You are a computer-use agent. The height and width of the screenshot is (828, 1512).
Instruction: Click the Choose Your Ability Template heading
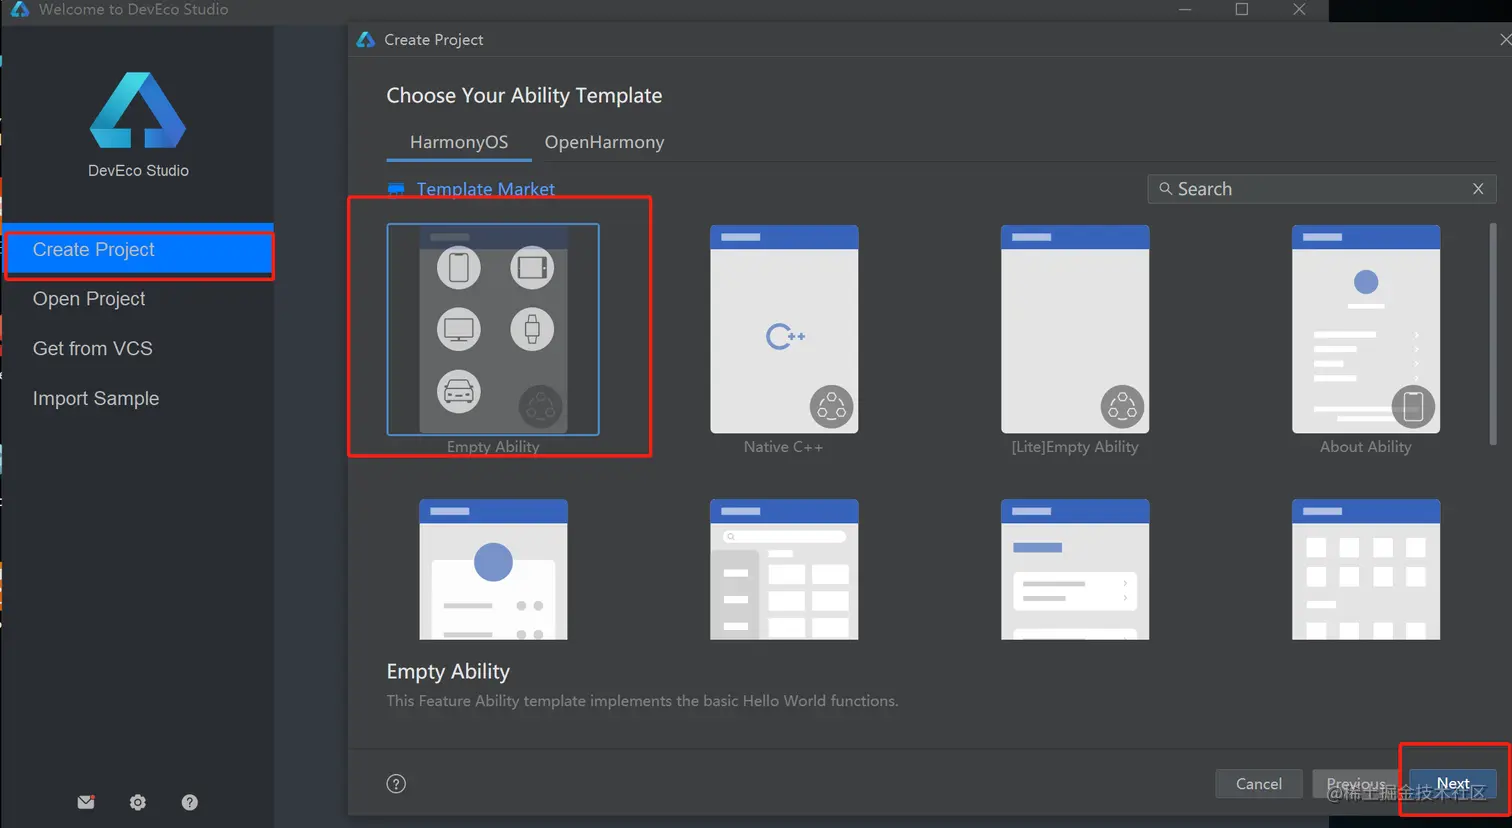(x=524, y=96)
